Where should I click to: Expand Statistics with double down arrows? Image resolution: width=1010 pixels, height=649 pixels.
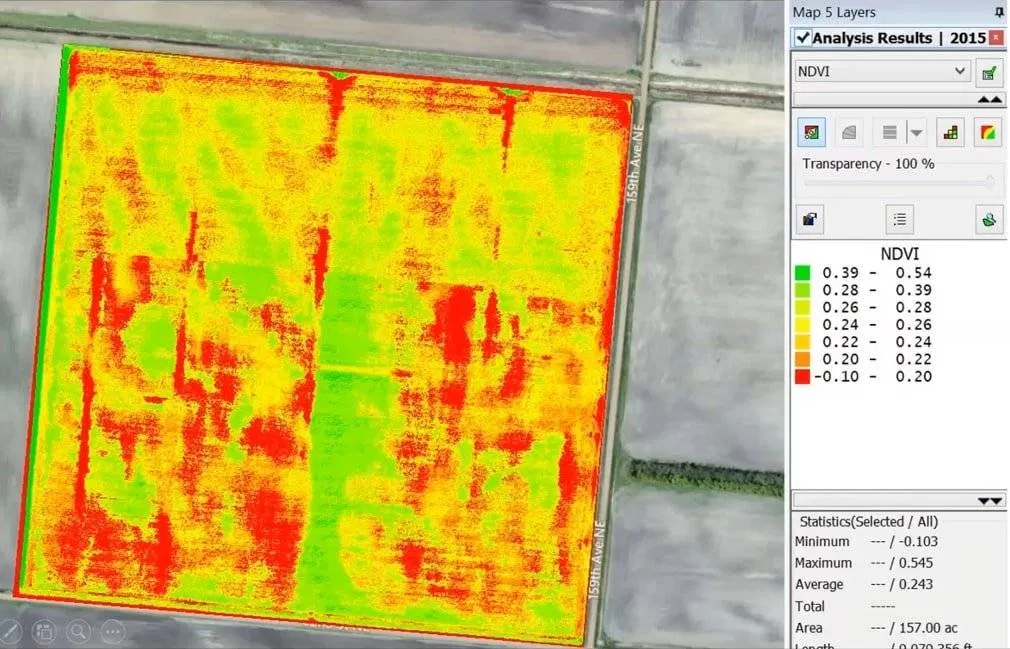pos(989,501)
